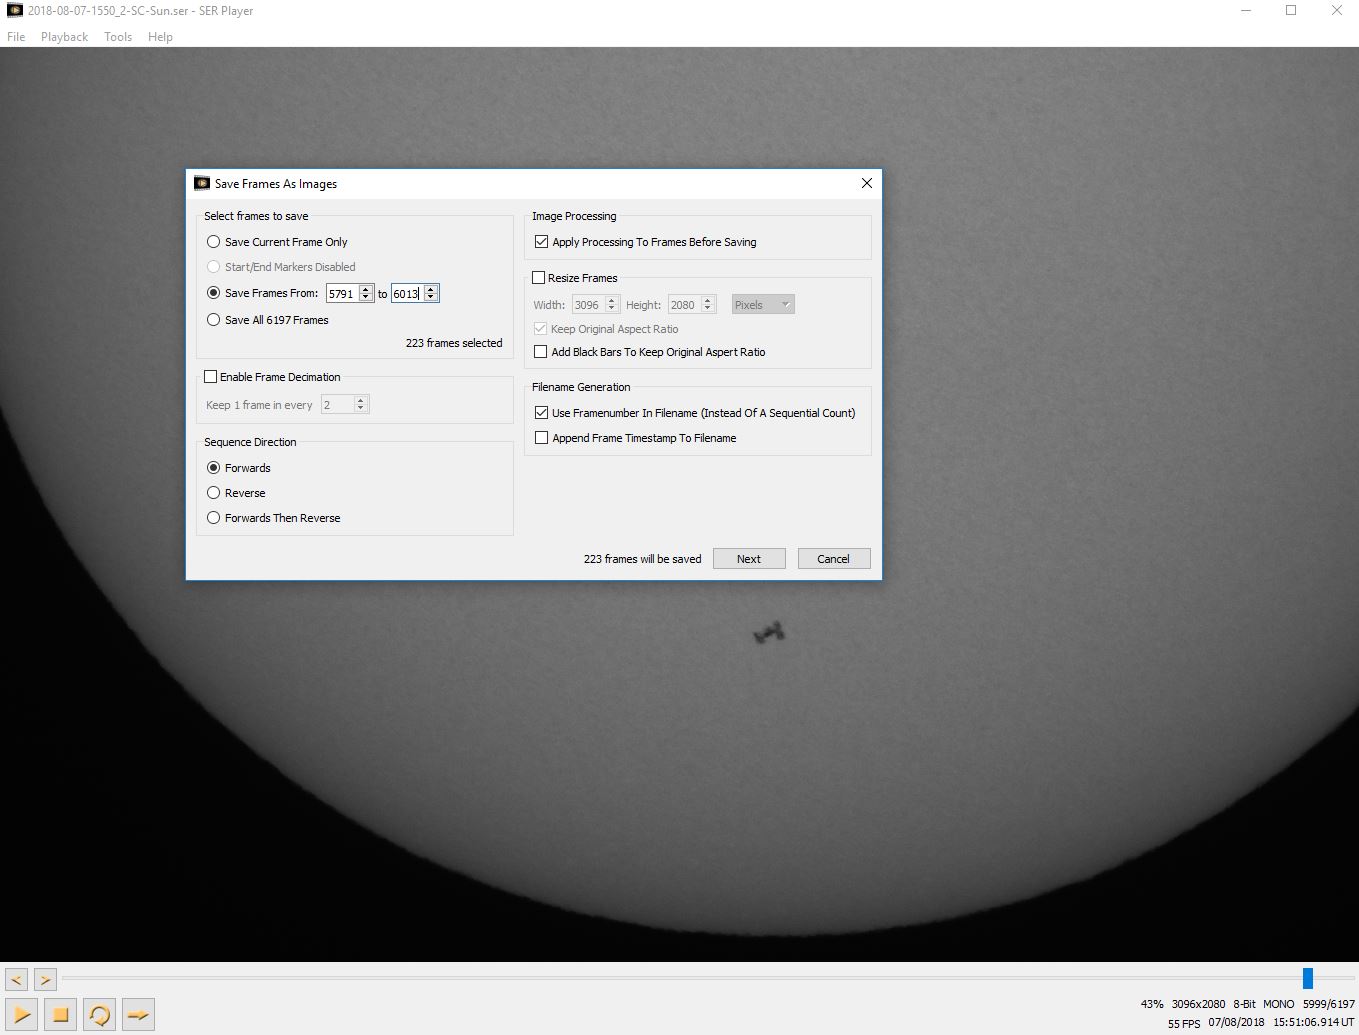Click the Cancel button
1359x1035 pixels.
pyautogui.click(x=833, y=559)
